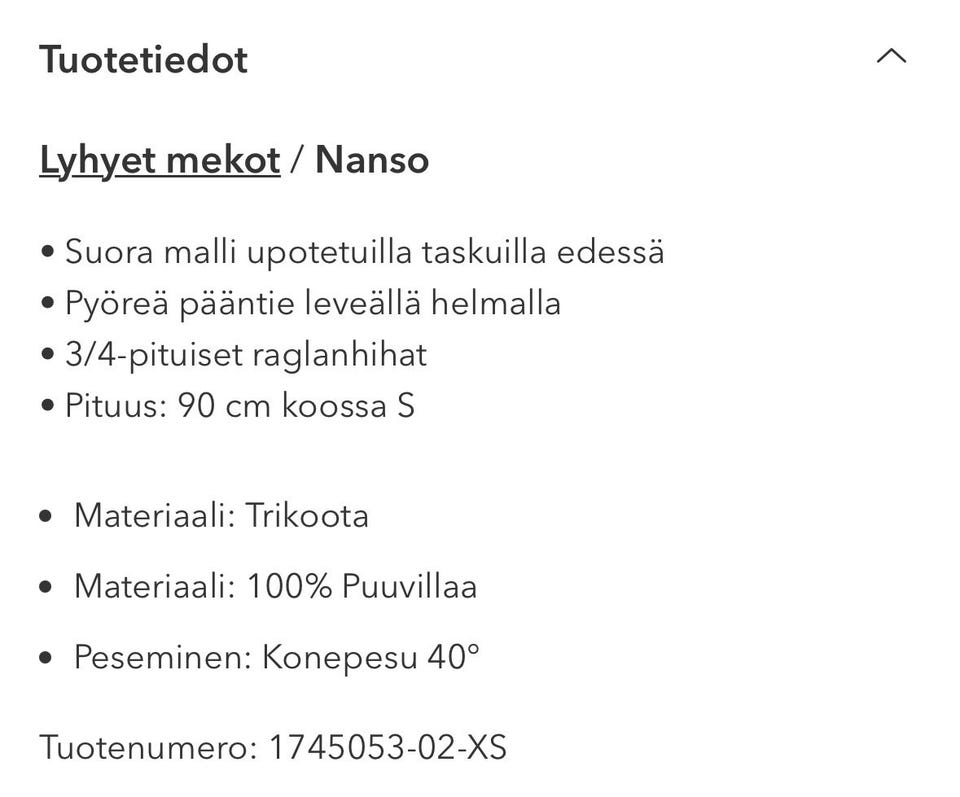Collapse the Tuotetiedot section with the chevron

[x=891, y=57]
